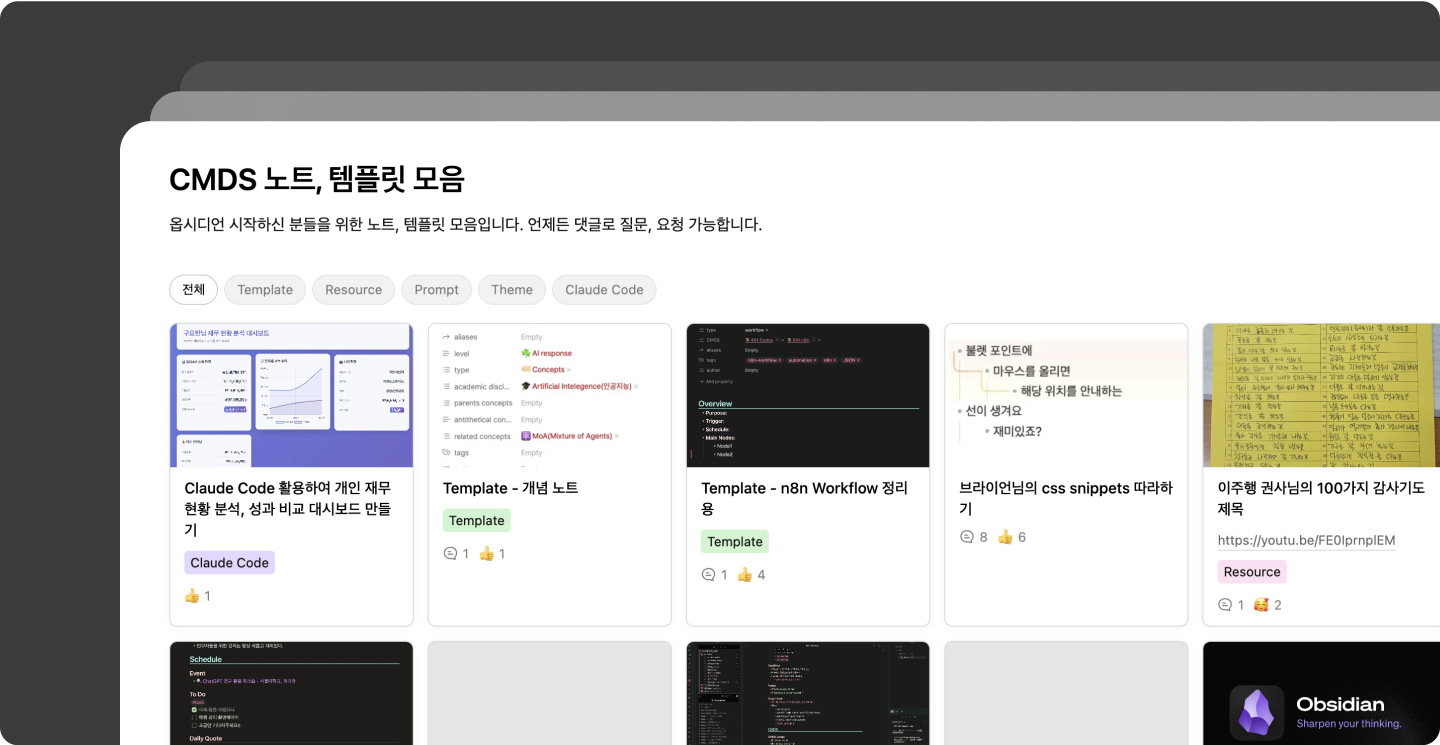
Task: Filter by the Theme tab
Action: (x=512, y=290)
